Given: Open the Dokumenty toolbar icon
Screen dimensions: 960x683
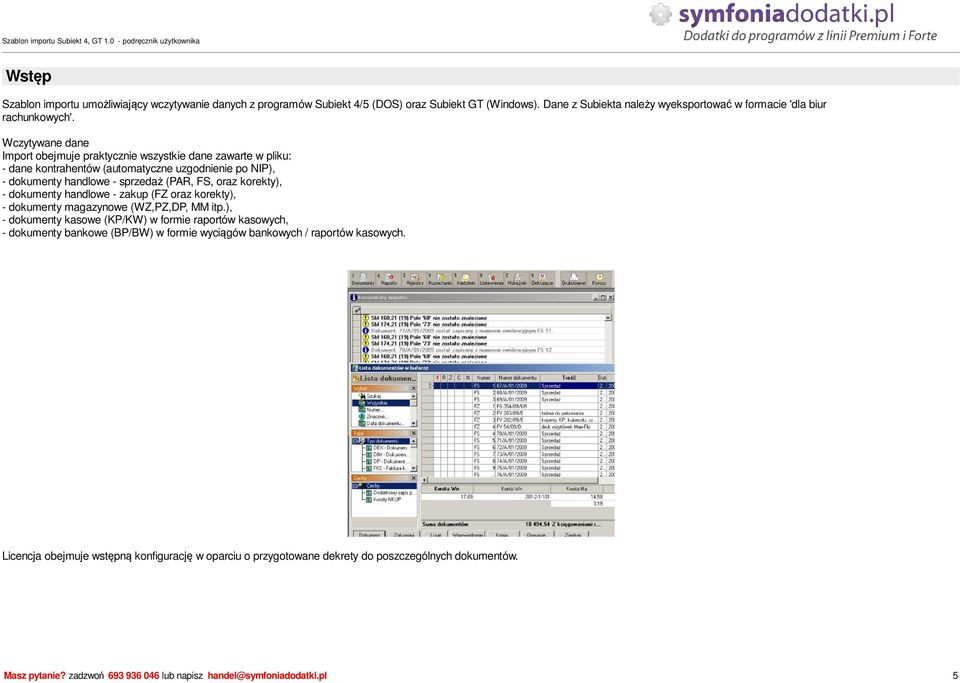Looking at the screenshot, I should tap(363, 280).
